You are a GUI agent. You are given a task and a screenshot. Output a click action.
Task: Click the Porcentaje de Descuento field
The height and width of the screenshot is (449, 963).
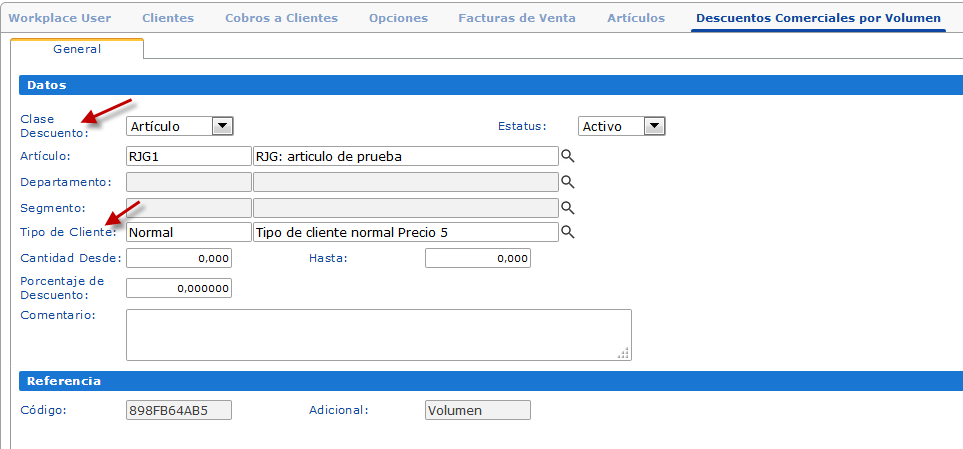point(179,288)
